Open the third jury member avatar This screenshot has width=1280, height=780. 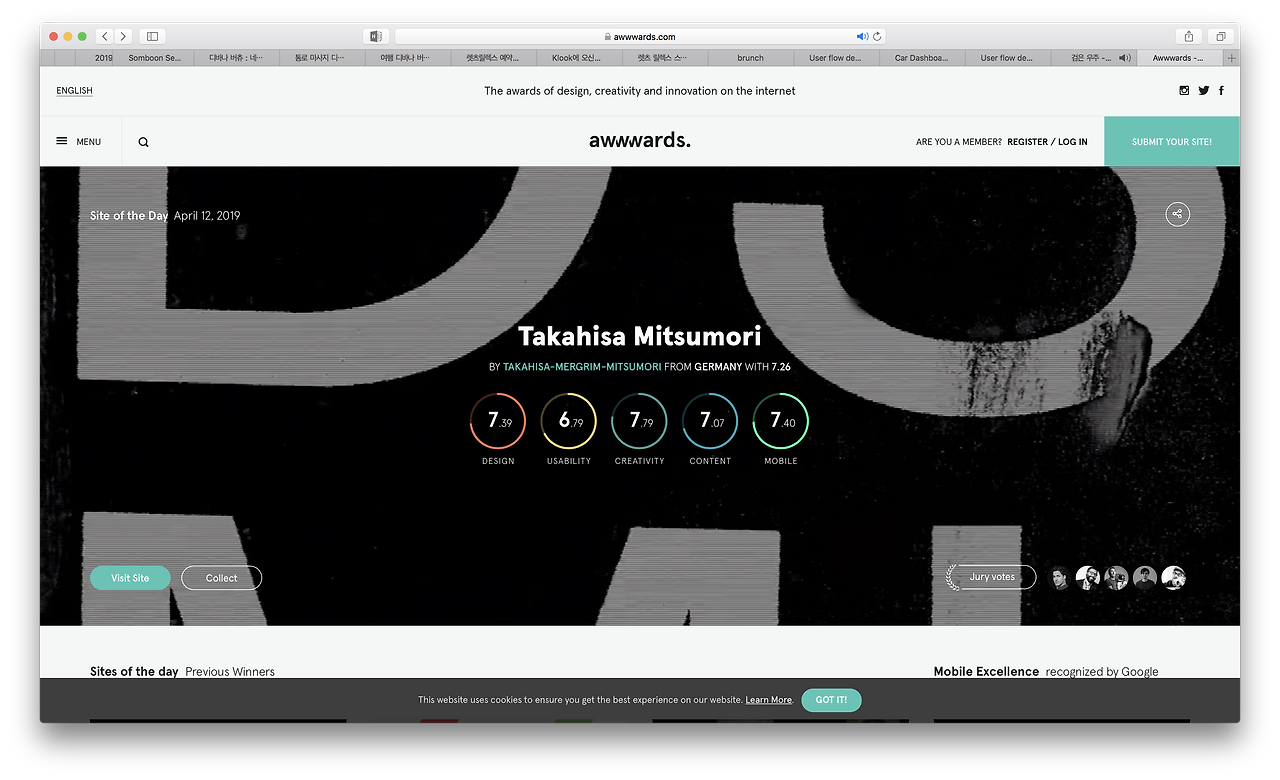click(1116, 577)
